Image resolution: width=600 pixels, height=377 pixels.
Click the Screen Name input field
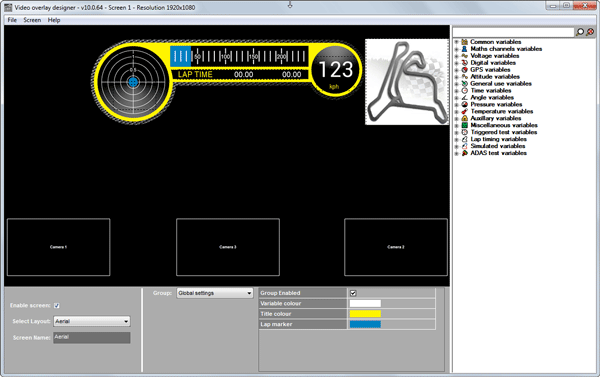pyautogui.click(x=92, y=338)
